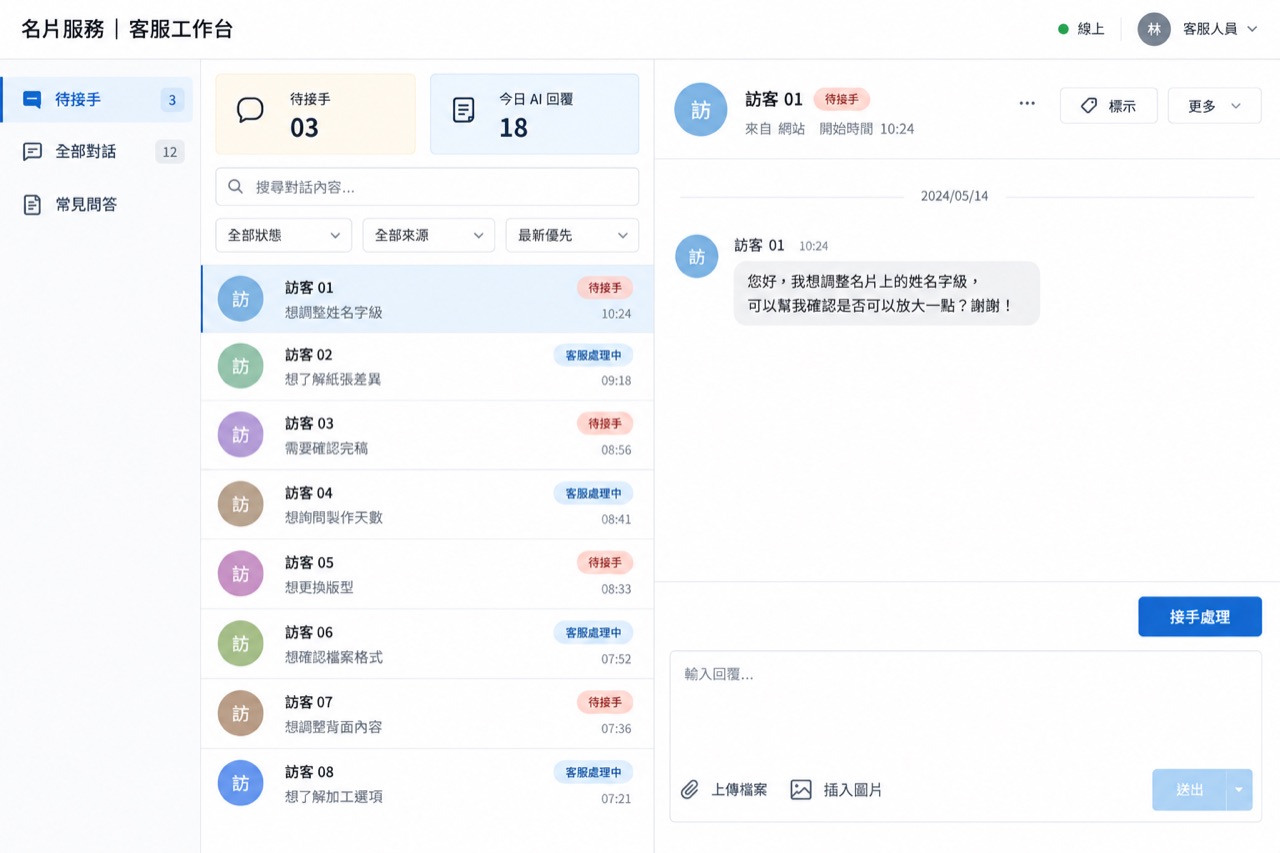Click the 林 user avatar

(1154, 29)
